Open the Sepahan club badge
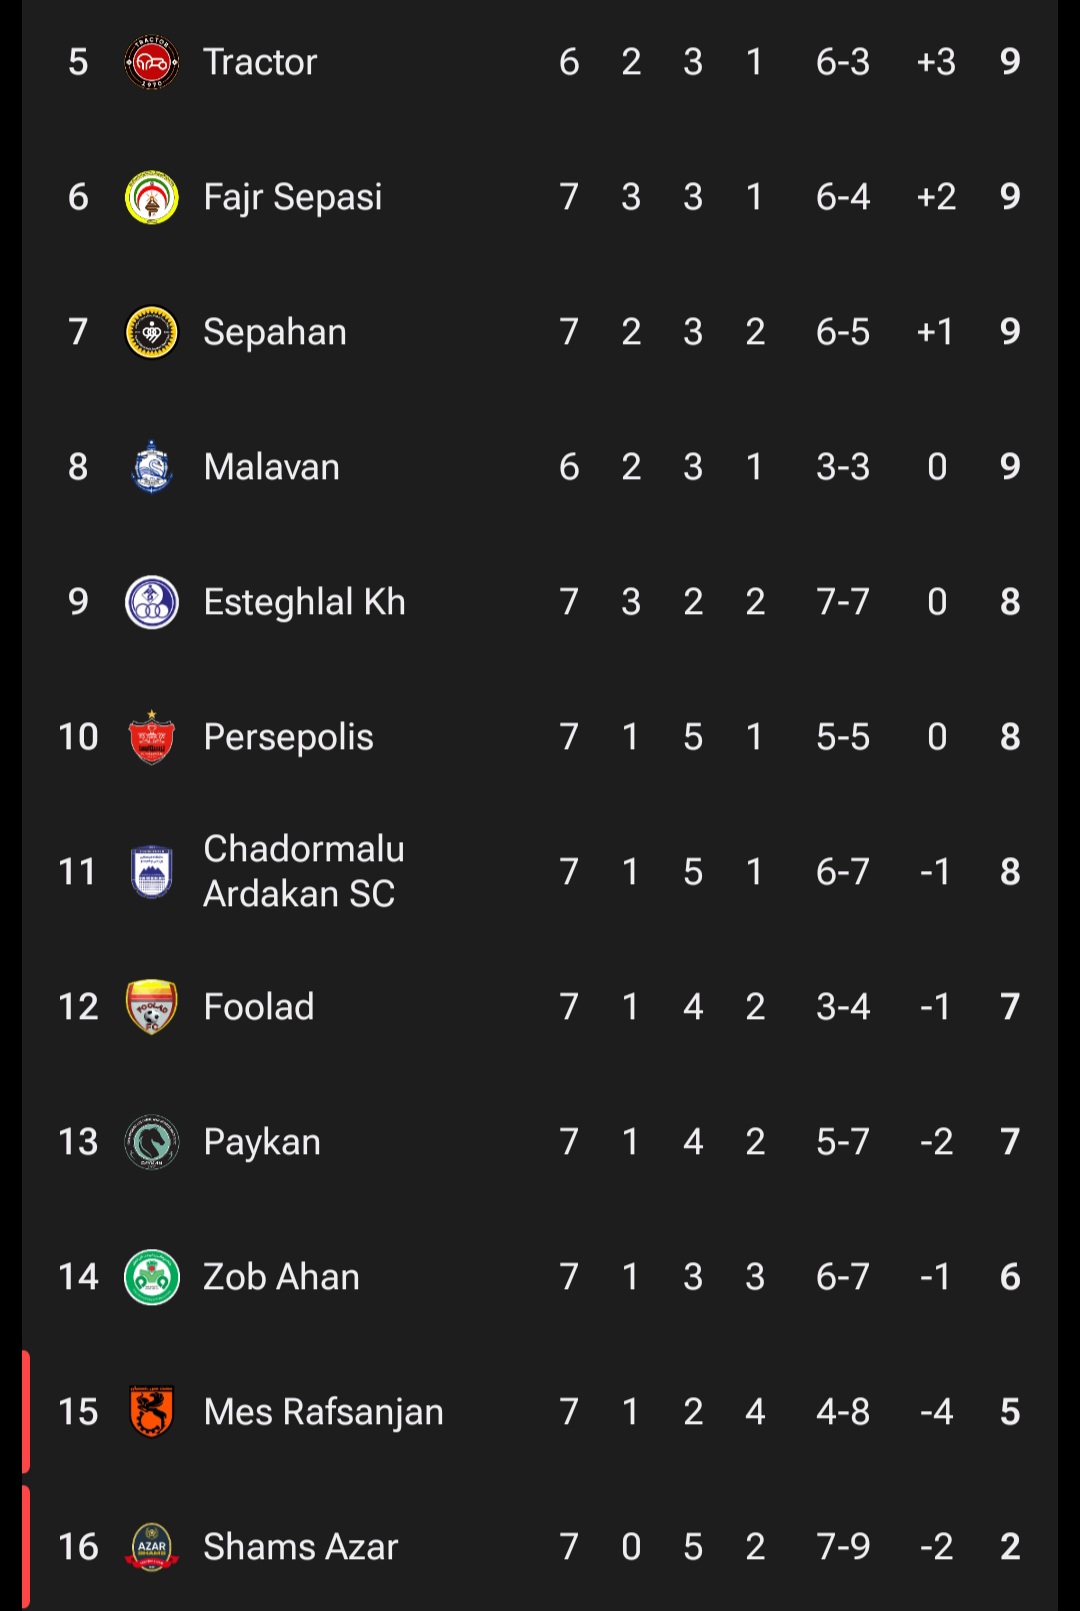 click(151, 332)
